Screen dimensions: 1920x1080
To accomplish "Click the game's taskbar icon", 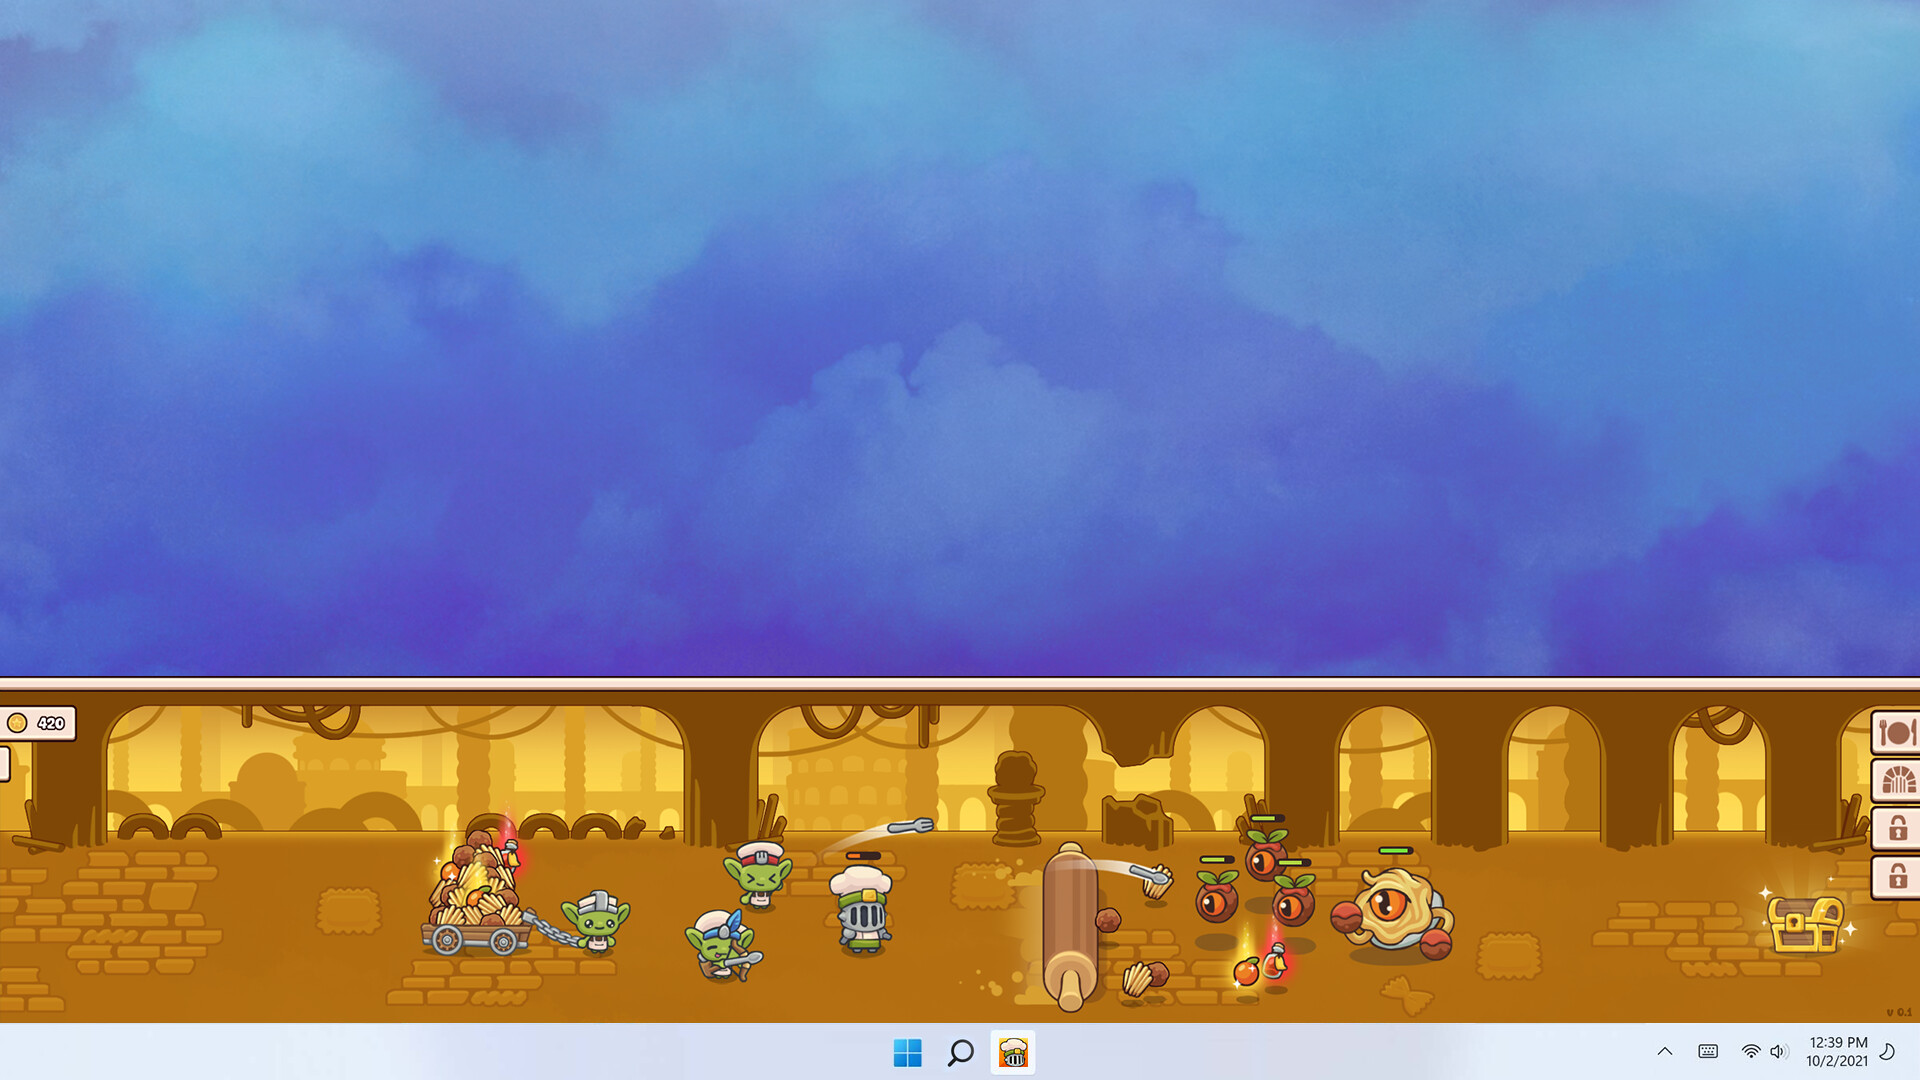I will coord(1013,1052).
